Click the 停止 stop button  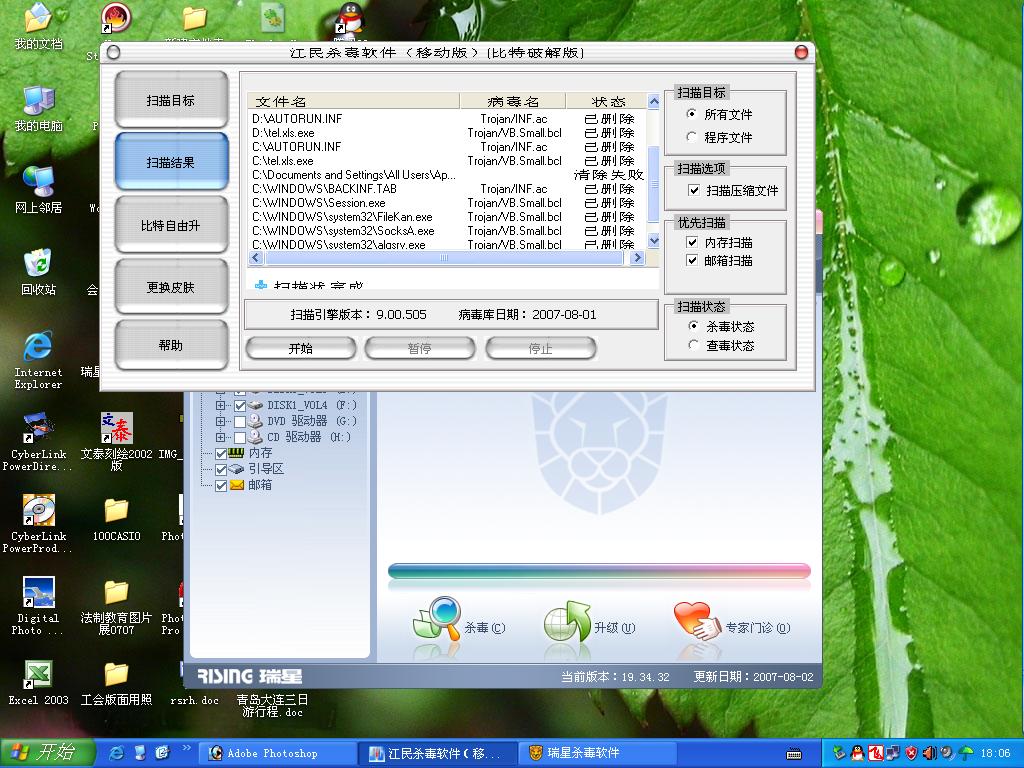point(541,348)
